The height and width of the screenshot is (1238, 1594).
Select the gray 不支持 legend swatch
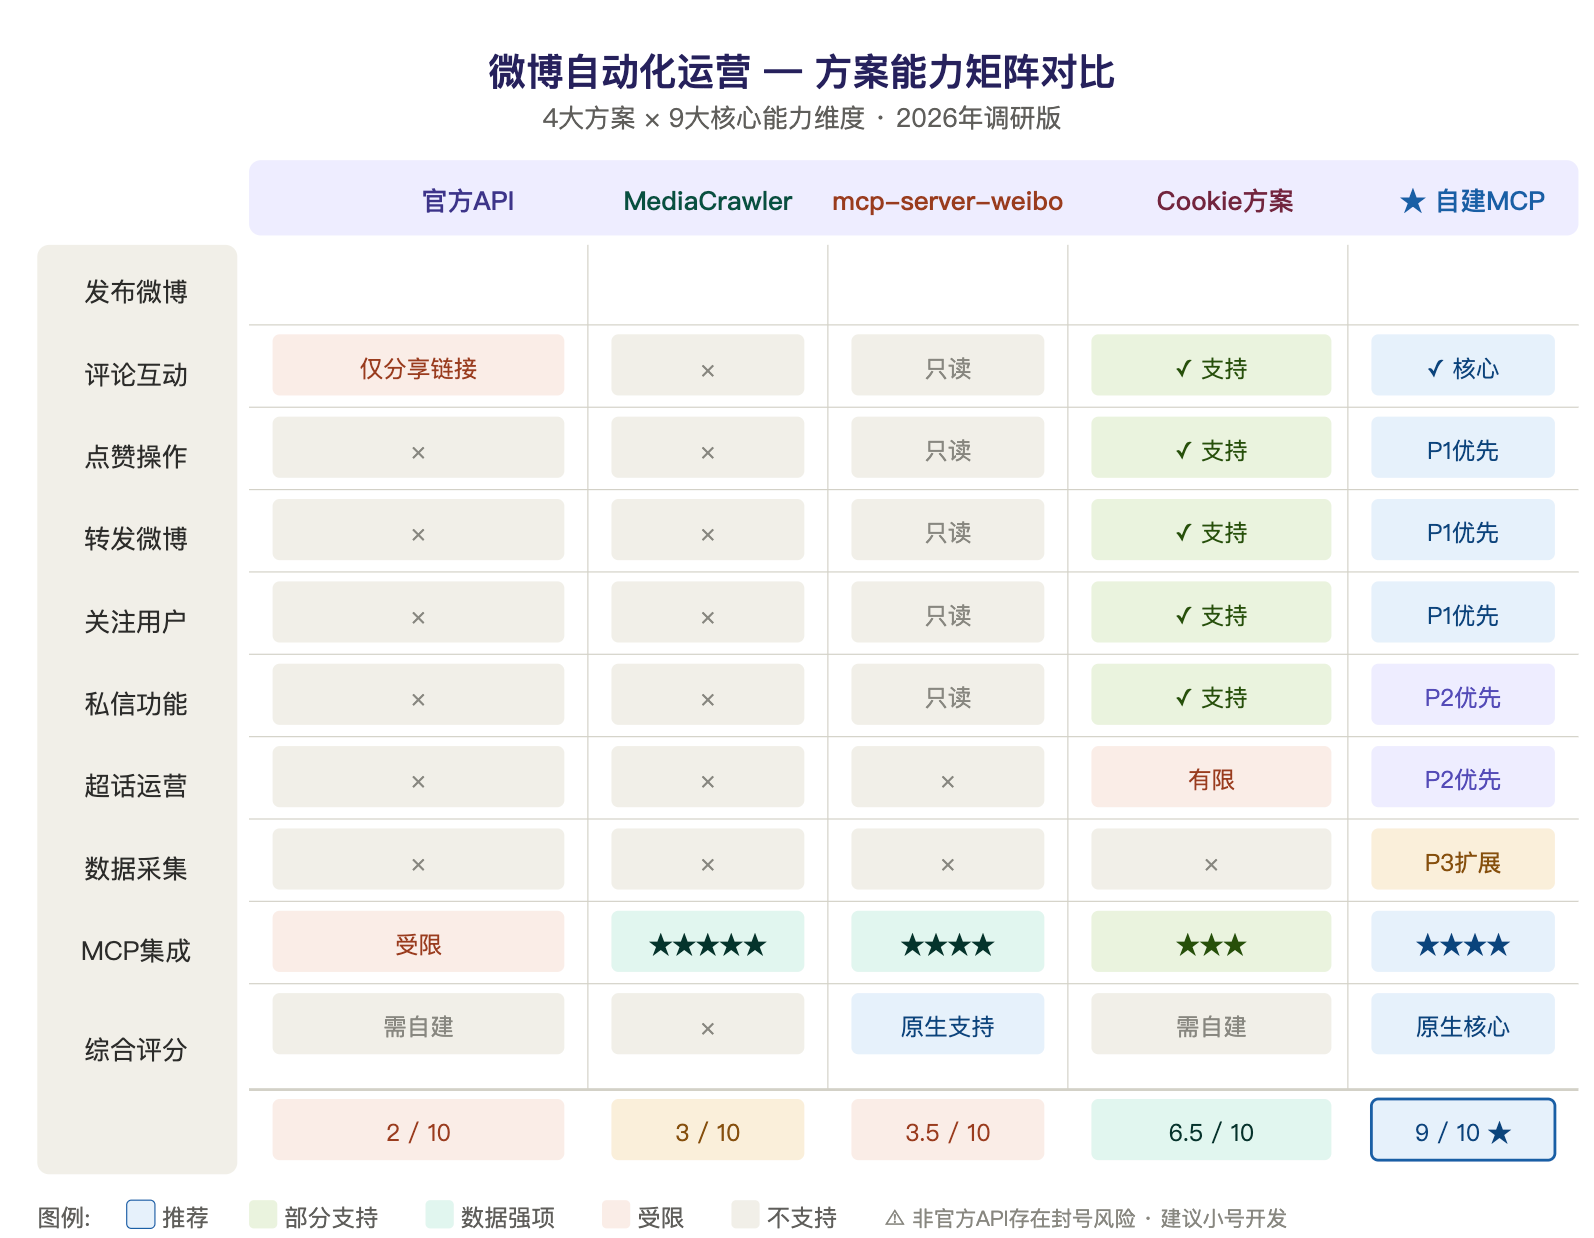click(x=745, y=1214)
